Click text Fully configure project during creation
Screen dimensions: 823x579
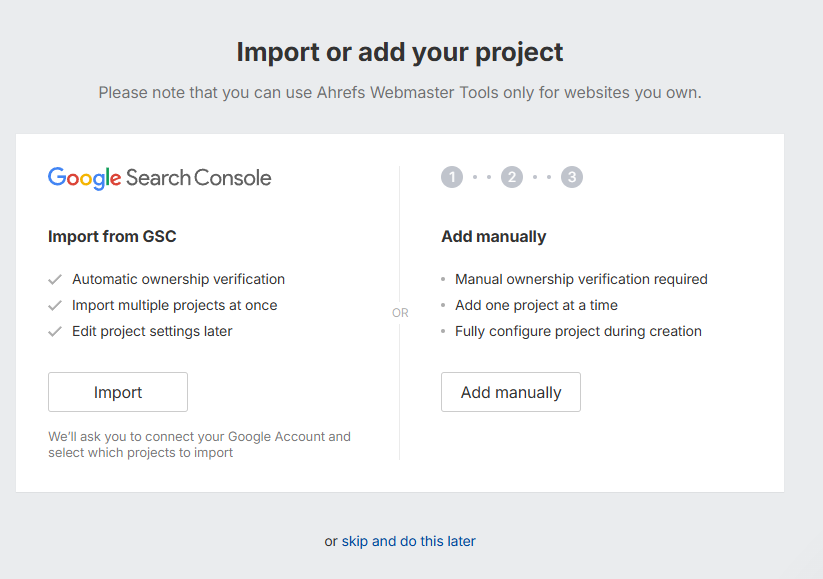click(x=578, y=332)
